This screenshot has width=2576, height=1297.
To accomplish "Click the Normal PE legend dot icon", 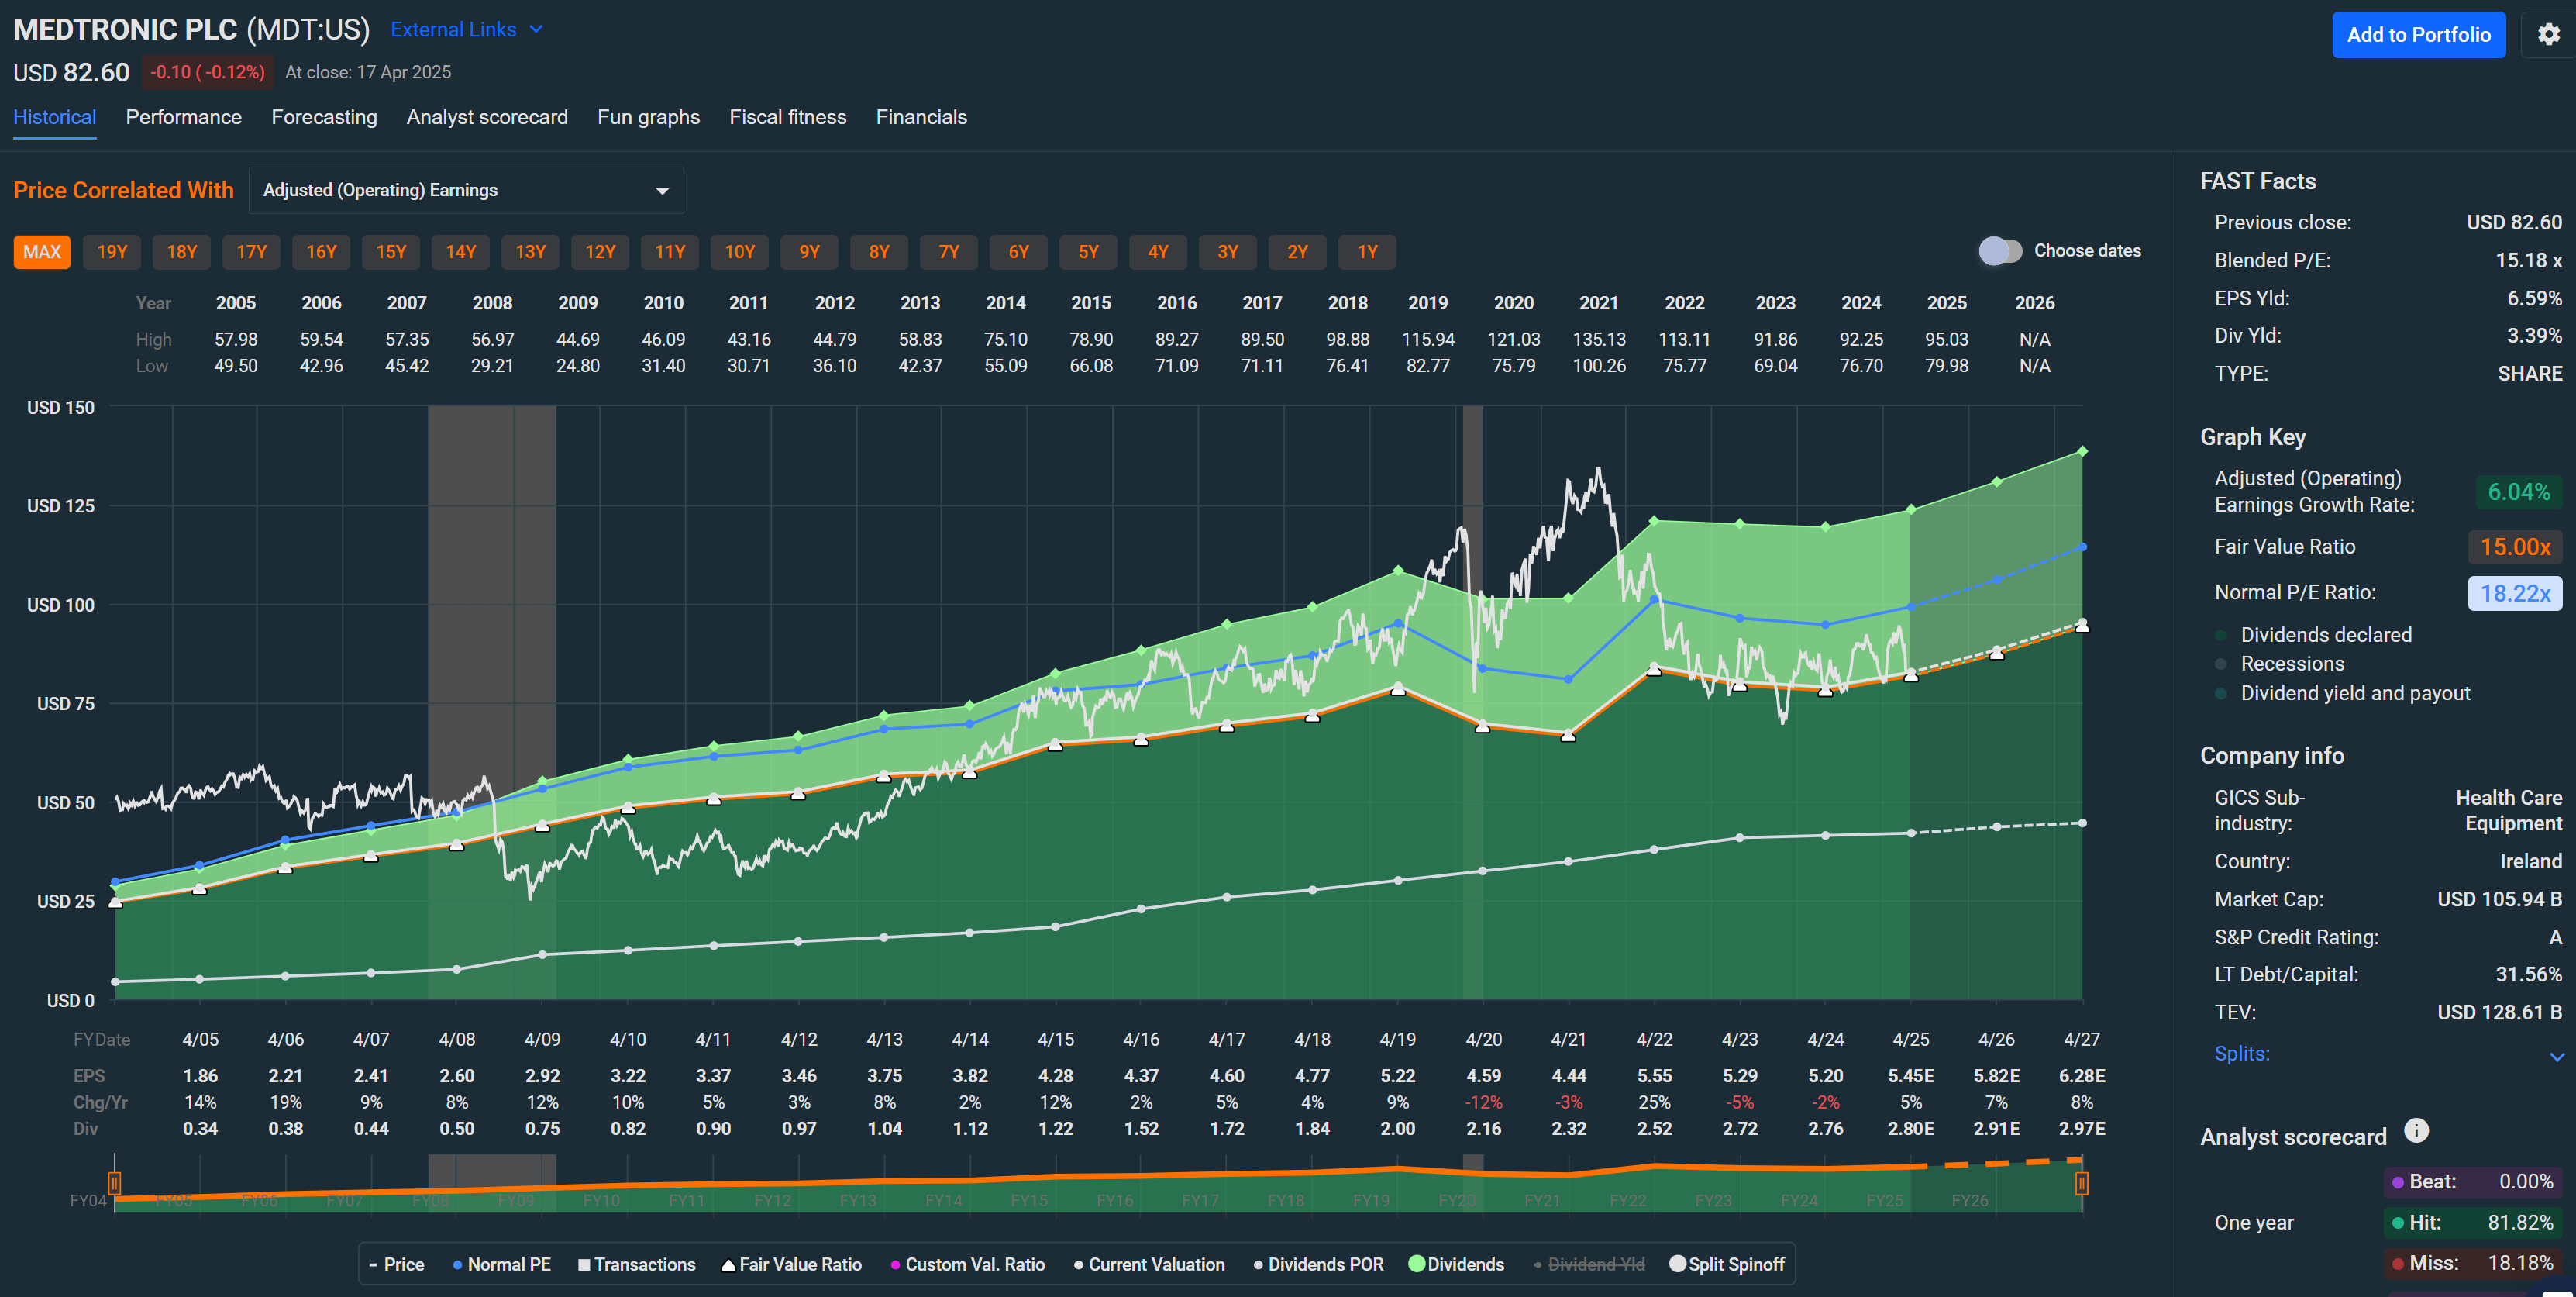I will [x=457, y=1264].
